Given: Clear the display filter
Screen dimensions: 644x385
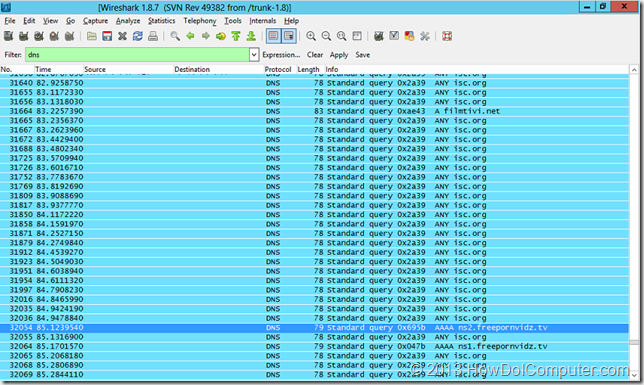Looking at the screenshot, I should [315, 55].
